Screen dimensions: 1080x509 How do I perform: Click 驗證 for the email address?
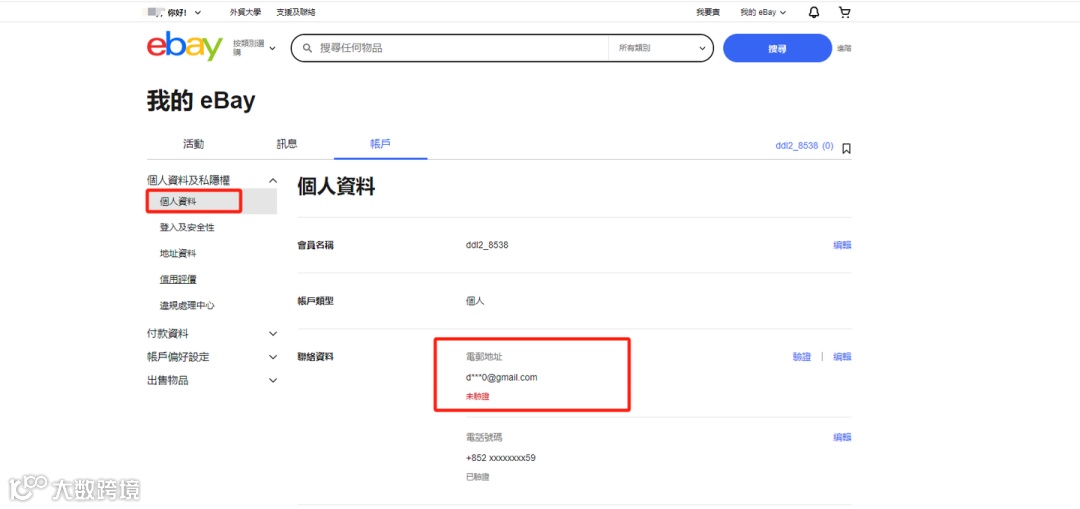point(802,357)
